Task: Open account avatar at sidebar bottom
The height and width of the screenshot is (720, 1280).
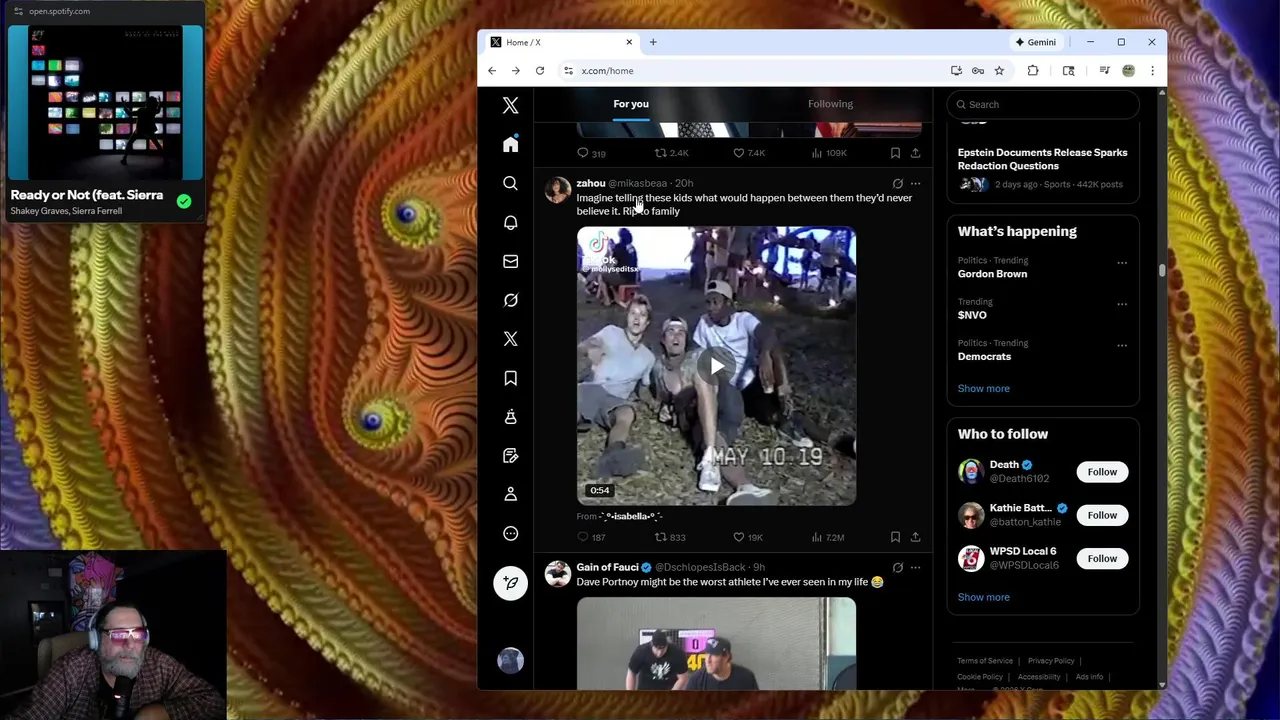Action: [x=510, y=660]
